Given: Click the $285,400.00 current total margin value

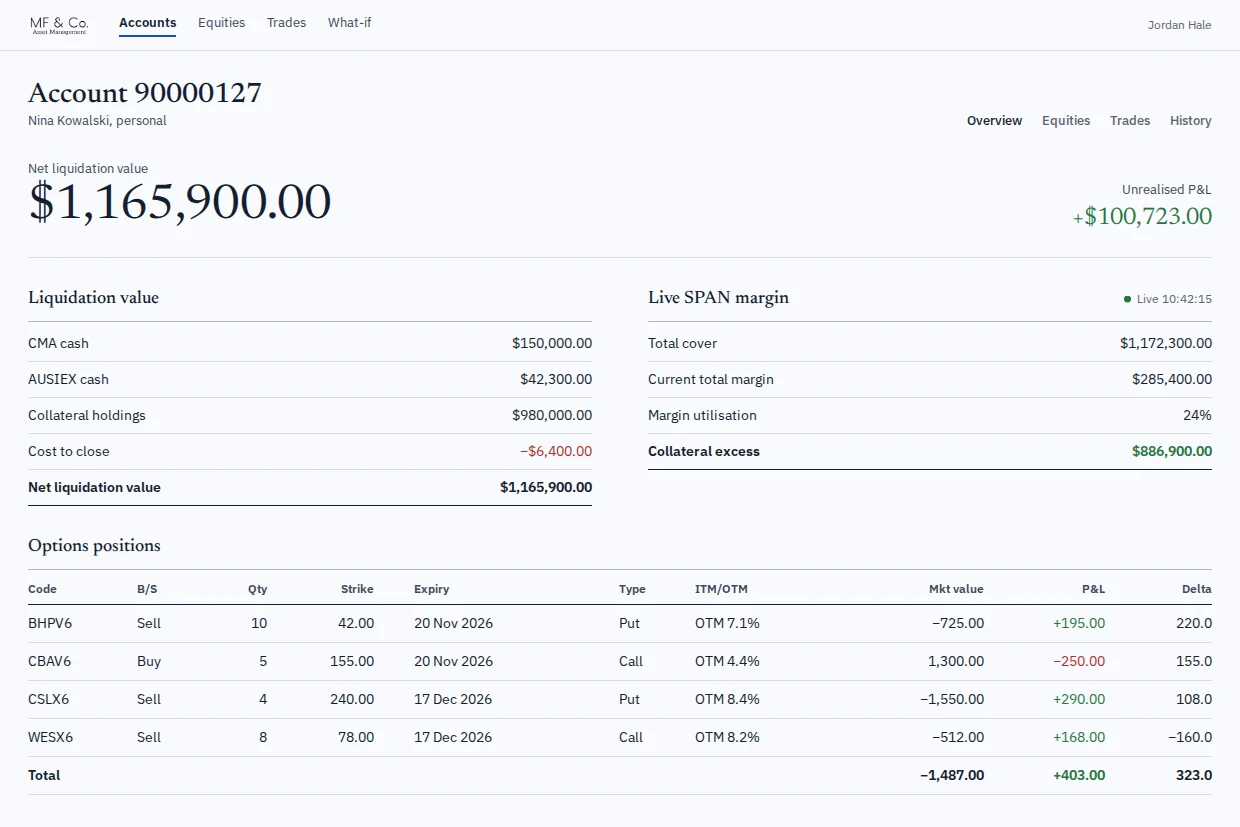Looking at the screenshot, I should pyautogui.click(x=1172, y=379).
